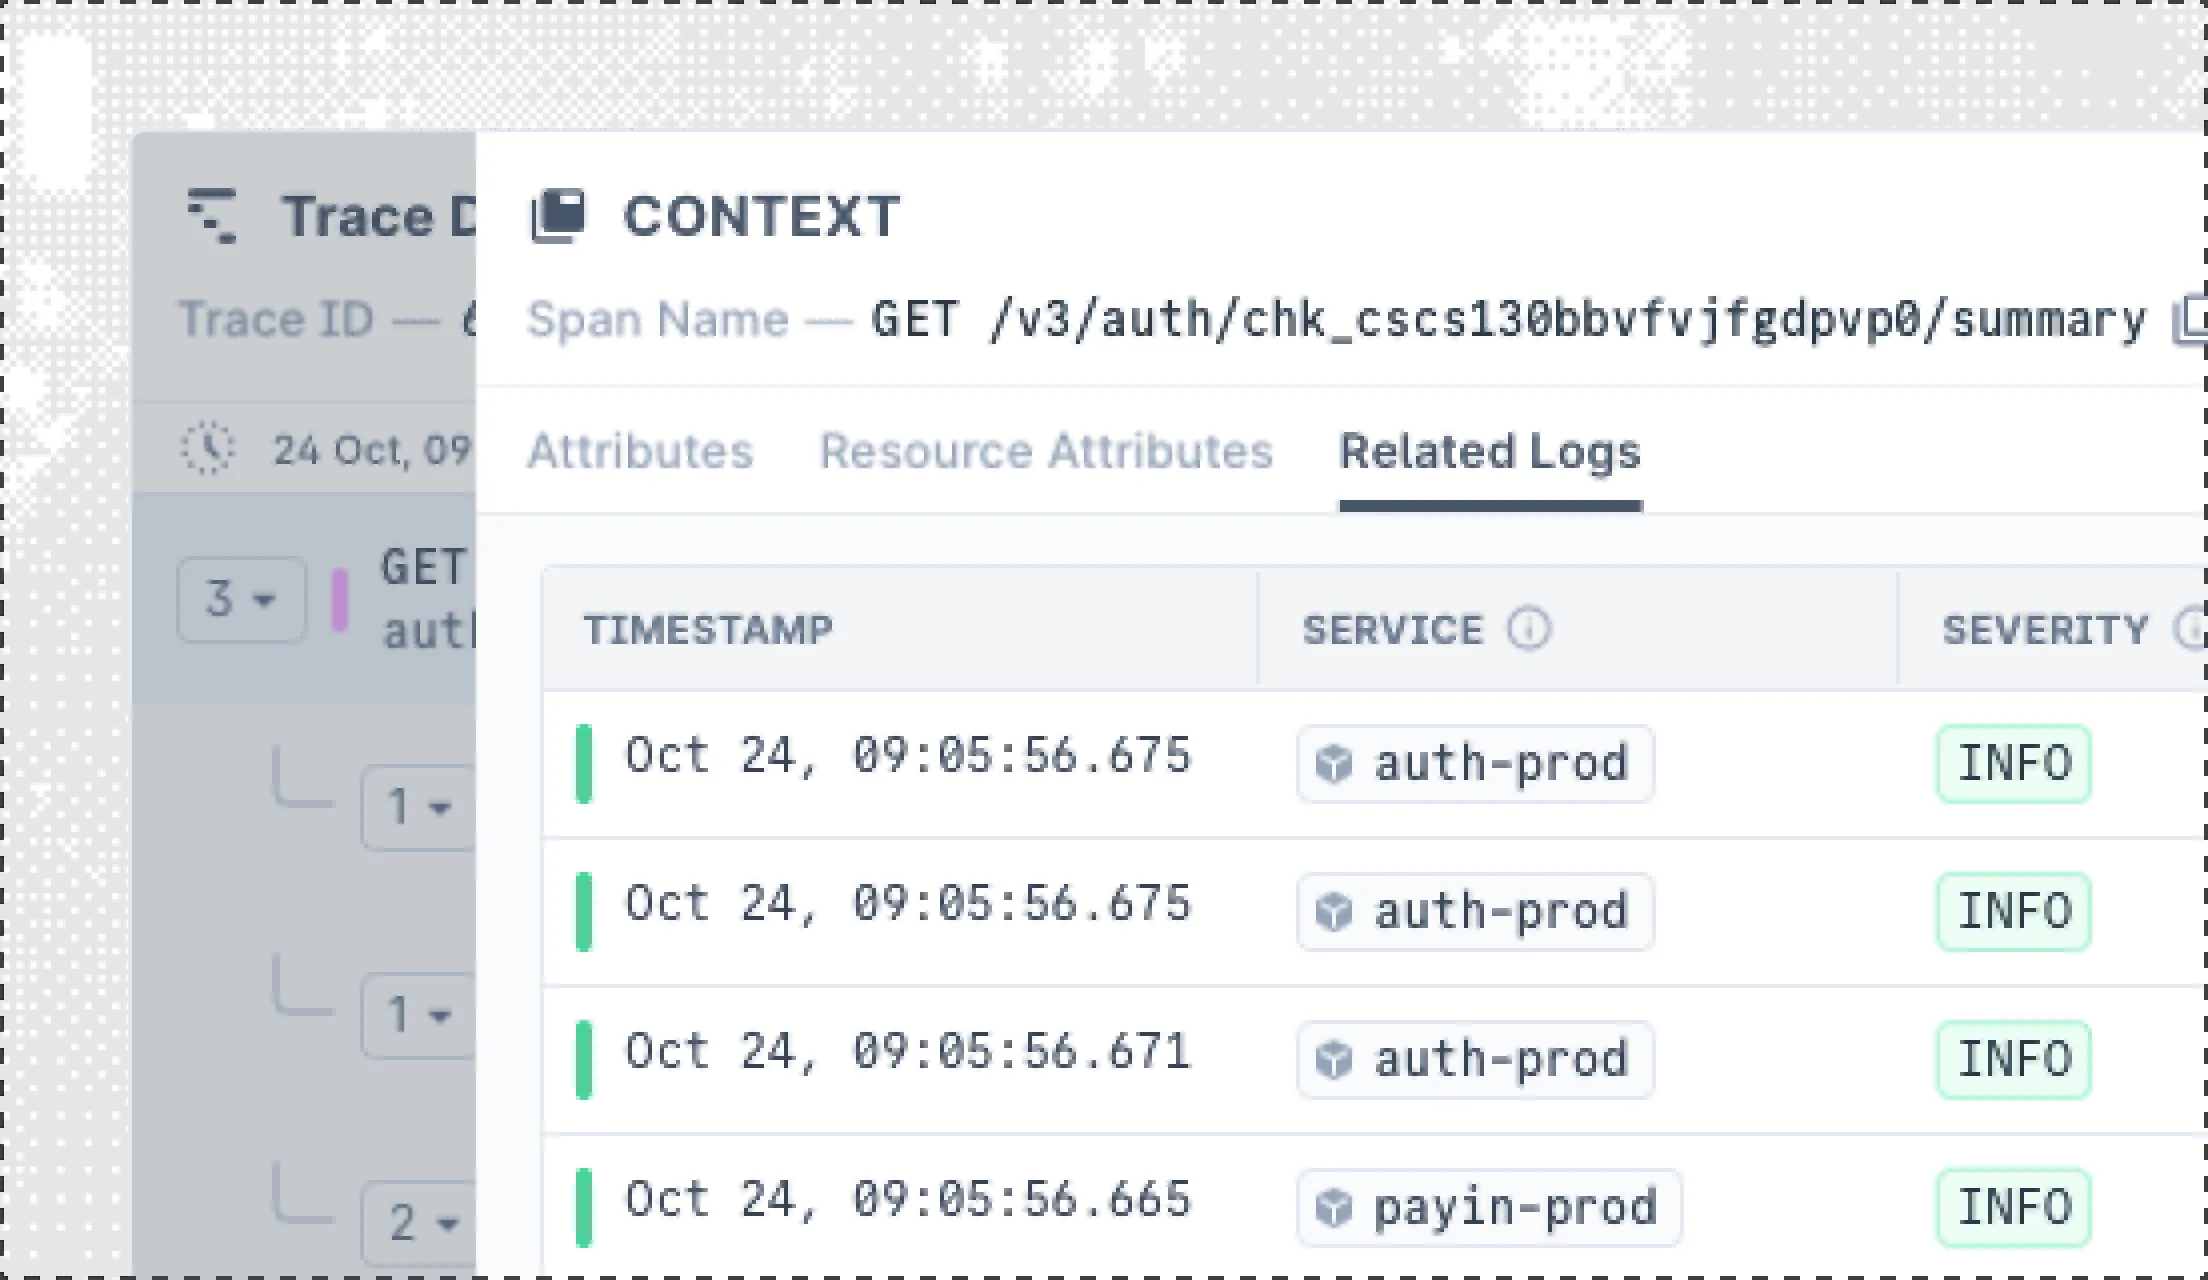2208x1280 pixels.
Task: Copy the span name using copy icon
Action: point(2190,322)
